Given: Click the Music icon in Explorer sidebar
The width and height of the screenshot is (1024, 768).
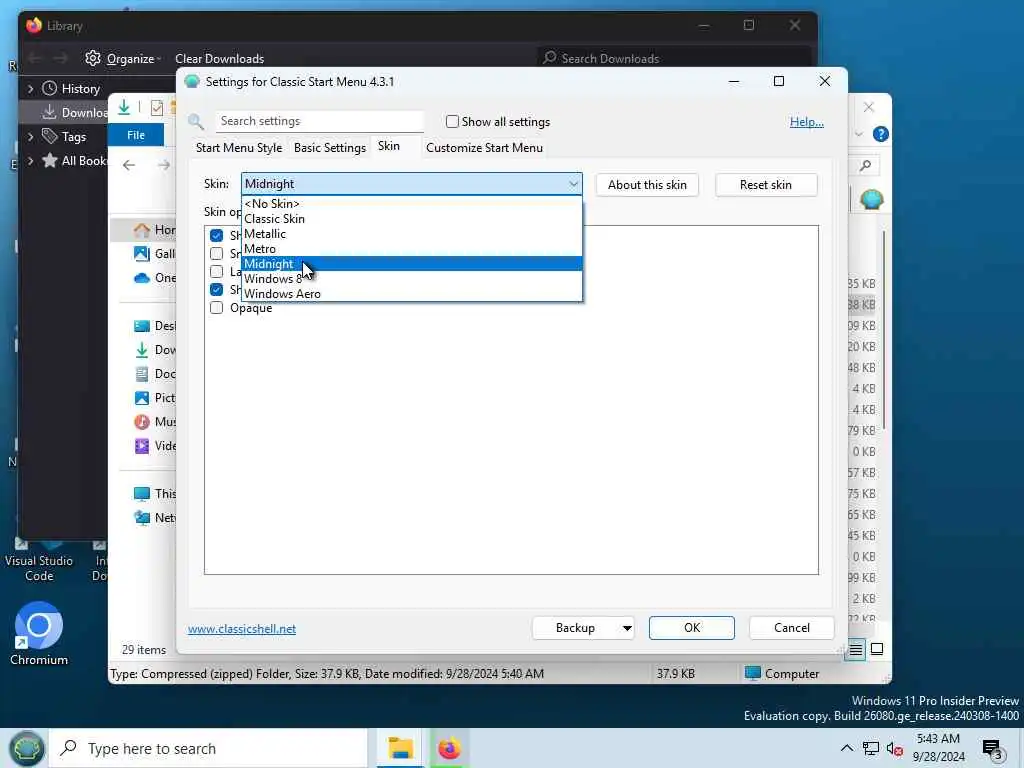Looking at the screenshot, I should [x=142, y=422].
